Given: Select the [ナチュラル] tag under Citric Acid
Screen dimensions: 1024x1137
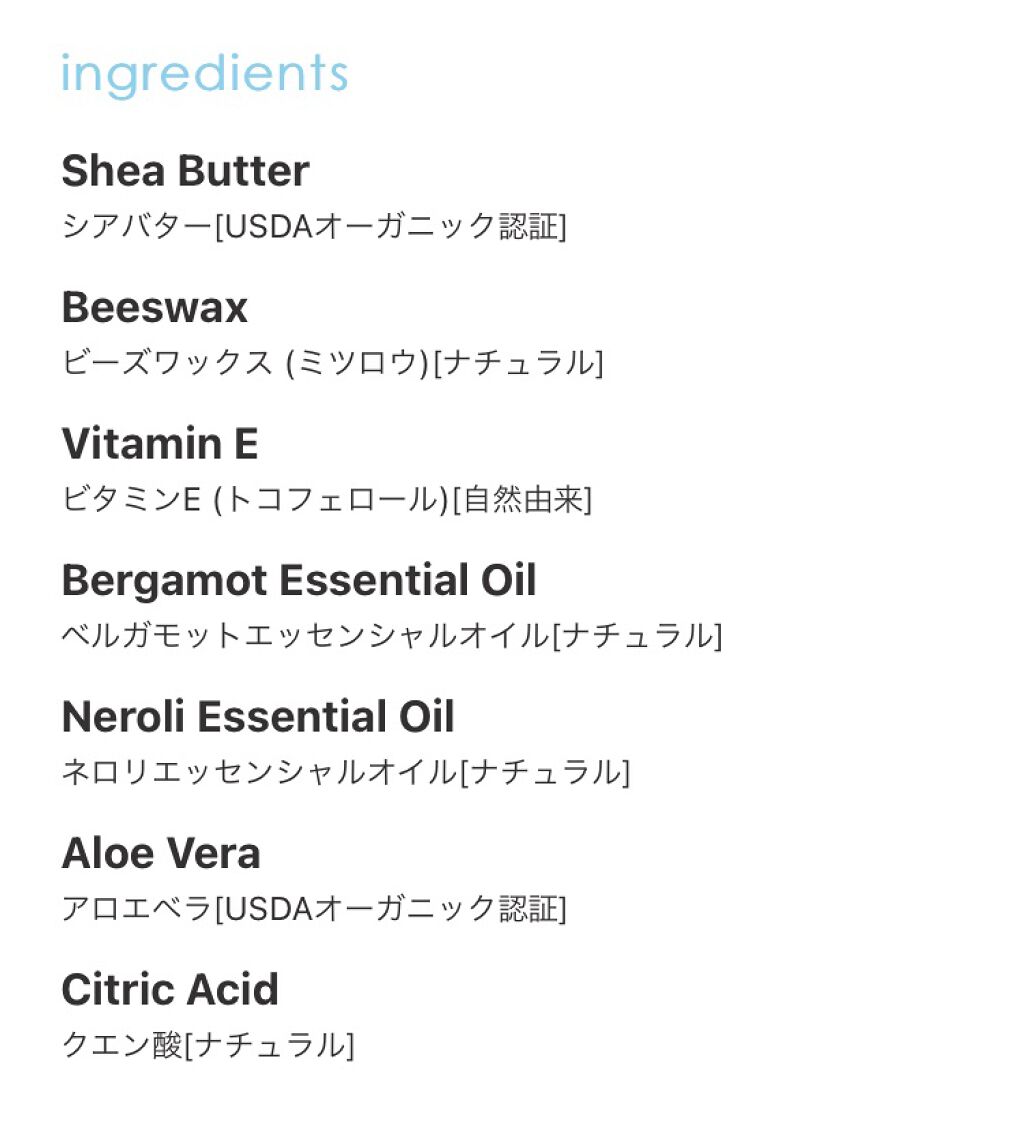Looking at the screenshot, I should [x=269, y=1046].
